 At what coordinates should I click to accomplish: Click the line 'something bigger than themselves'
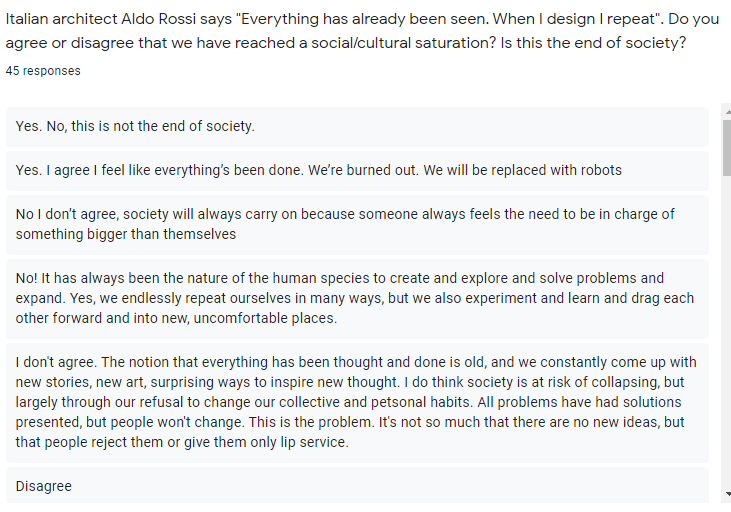(126, 234)
